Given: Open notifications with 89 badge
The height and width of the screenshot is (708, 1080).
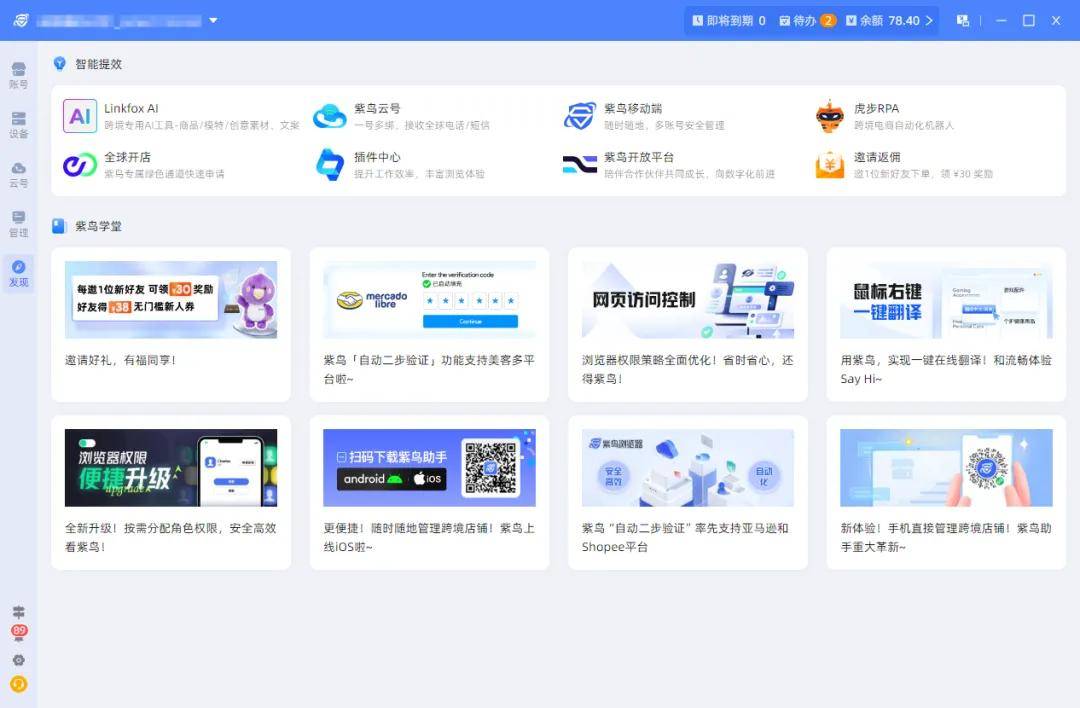Looking at the screenshot, I should (x=19, y=632).
